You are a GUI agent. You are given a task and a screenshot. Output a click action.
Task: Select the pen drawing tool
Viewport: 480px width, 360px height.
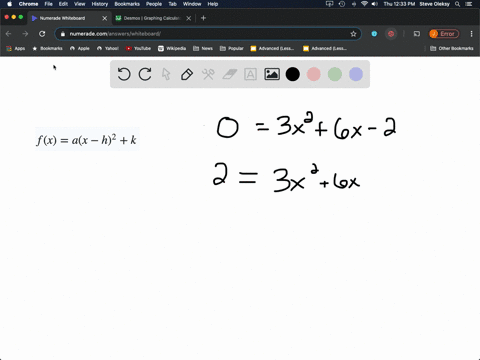tap(187, 74)
